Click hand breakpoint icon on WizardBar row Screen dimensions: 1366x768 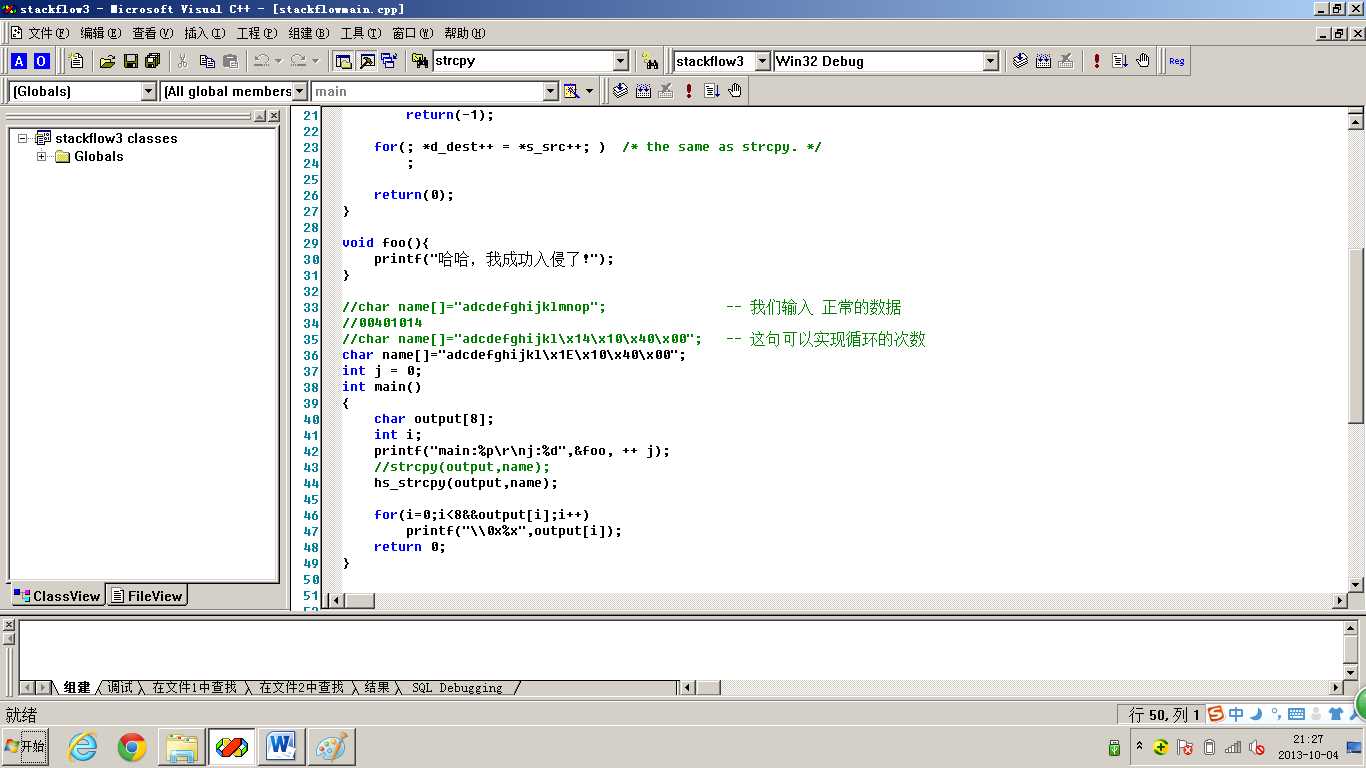coord(735,91)
